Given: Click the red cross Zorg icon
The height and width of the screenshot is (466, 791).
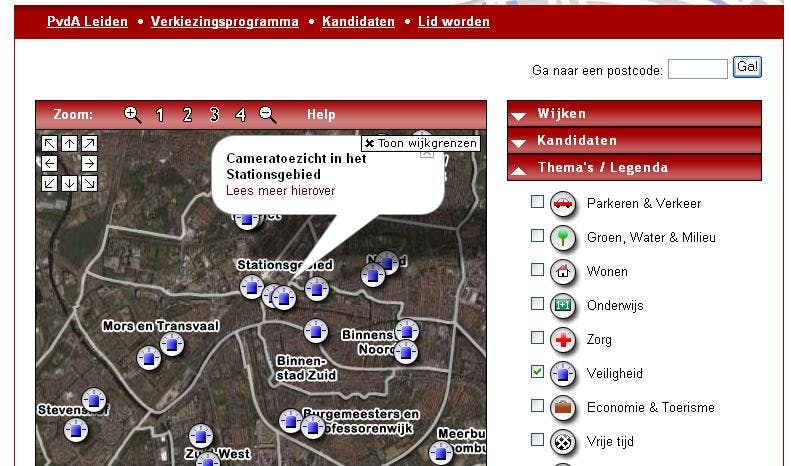Looking at the screenshot, I should coord(562,340).
